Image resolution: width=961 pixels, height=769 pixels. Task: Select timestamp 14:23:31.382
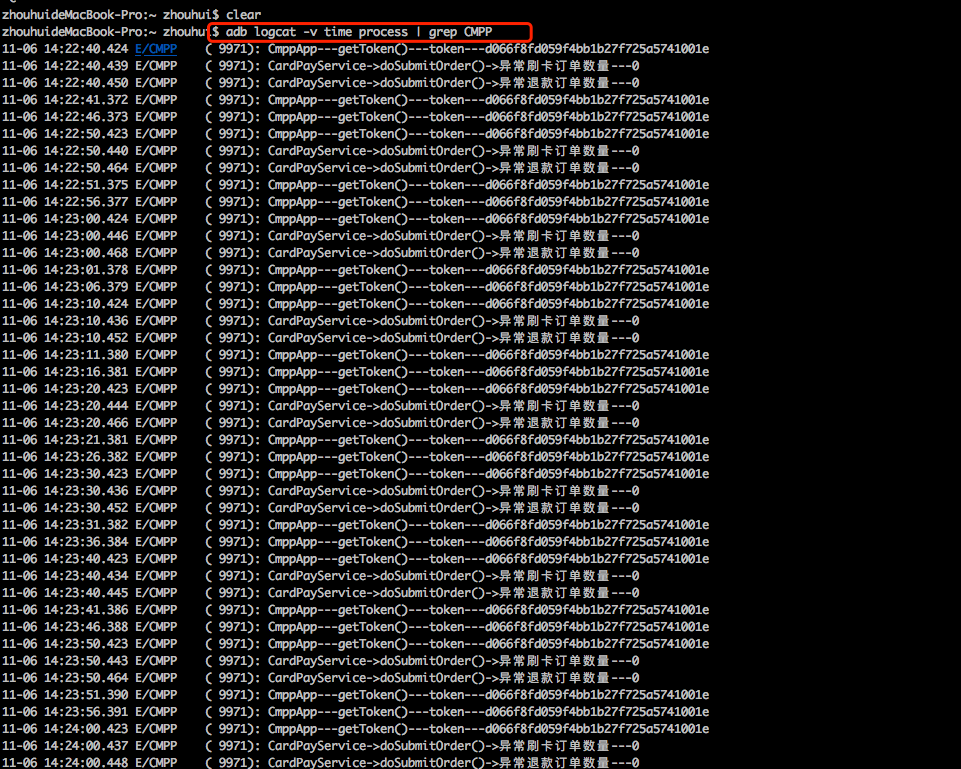86,525
